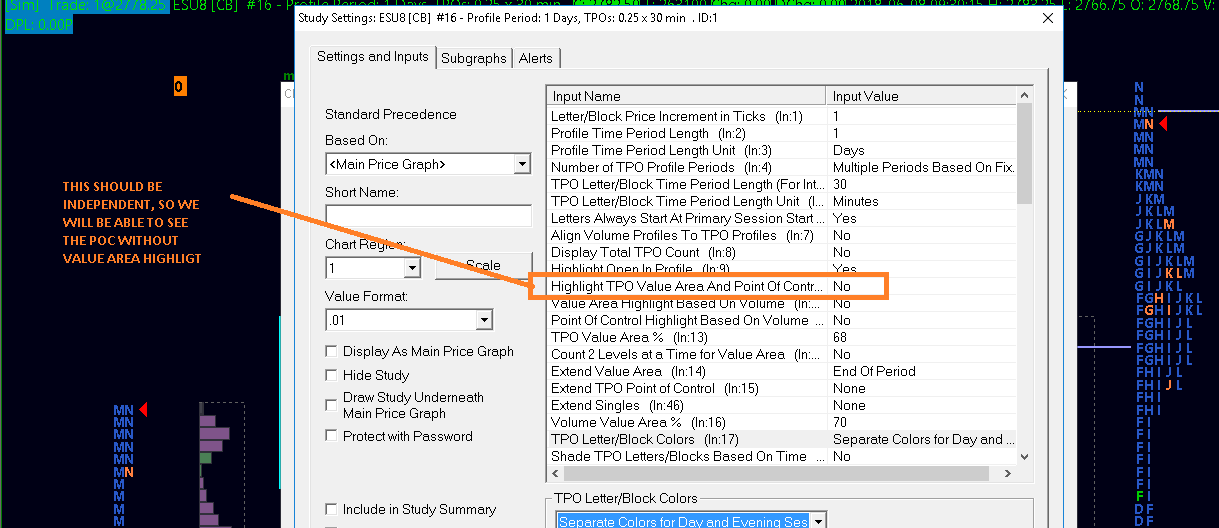Select the Settings and Inputs tab
This screenshot has width=1219, height=528.
[x=373, y=57]
